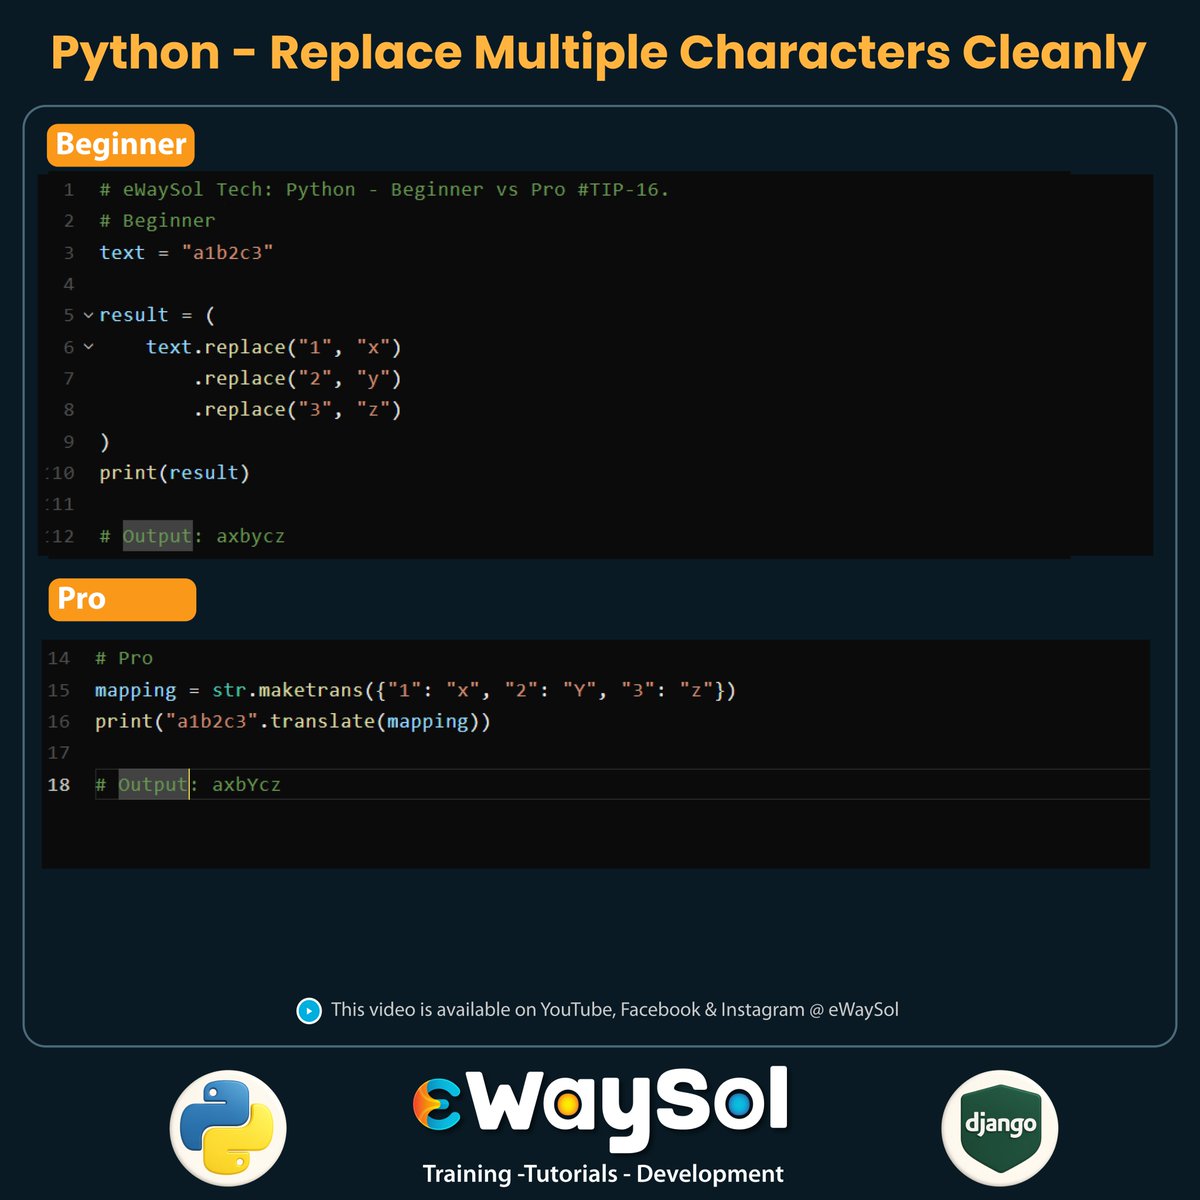Image resolution: width=1200 pixels, height=1200 pixels.
Task: Click the highlighted Output word on line 12
Action: (156, 536)
